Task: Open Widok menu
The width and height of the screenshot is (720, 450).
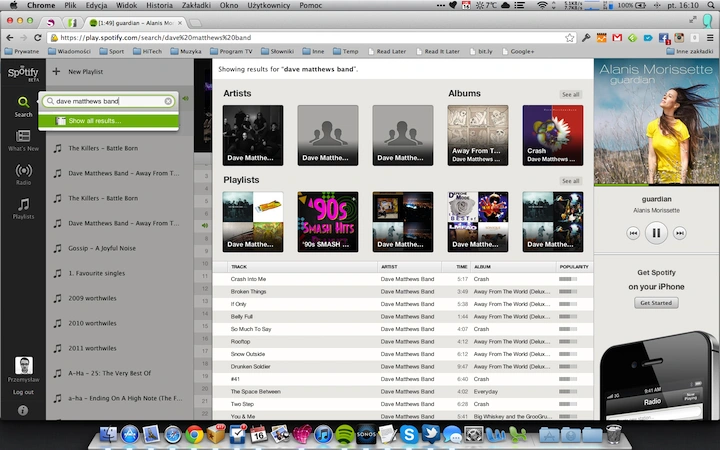Action: 126,6
